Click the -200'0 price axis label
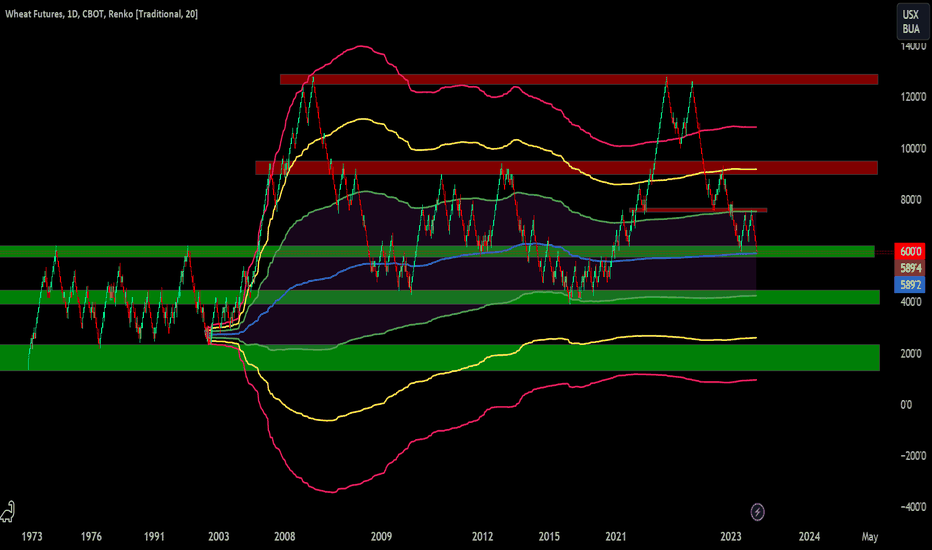932x550 pixels. click(x=913, y=456)
